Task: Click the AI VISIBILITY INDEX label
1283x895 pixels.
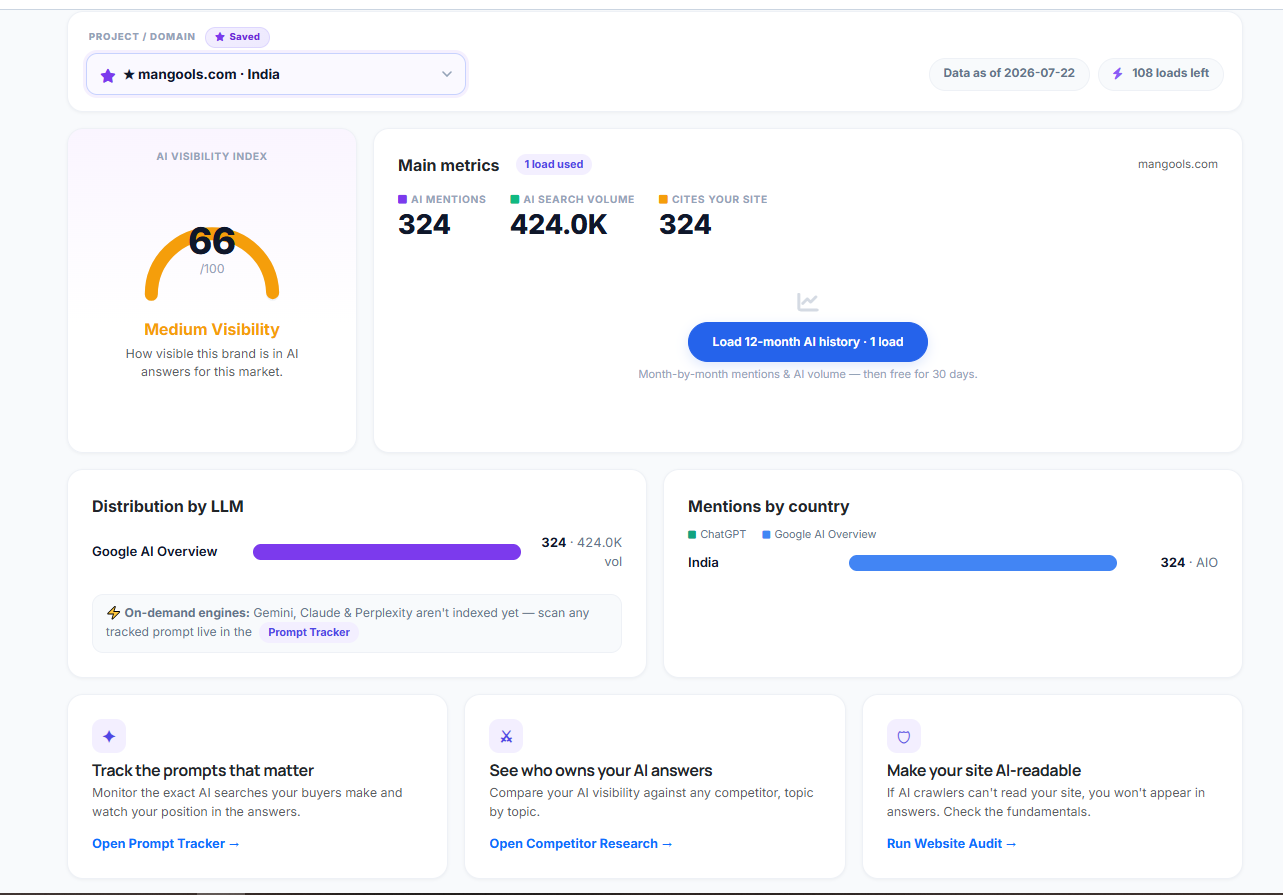Action: (212, 156)
